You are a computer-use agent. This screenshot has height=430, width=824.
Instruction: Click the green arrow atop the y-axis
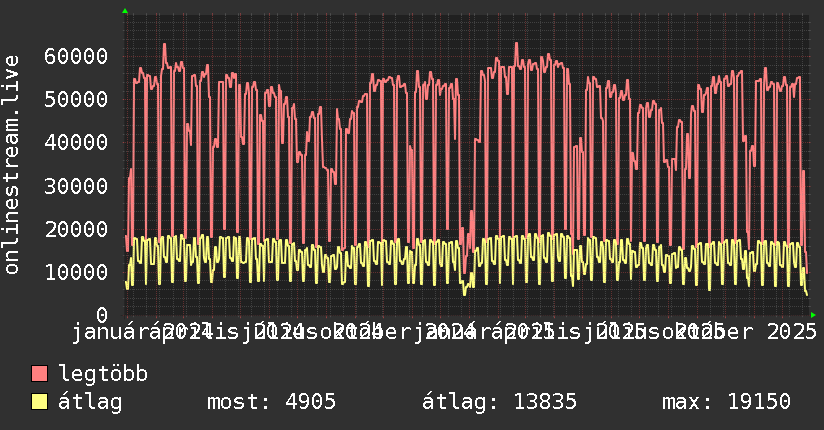124,11
